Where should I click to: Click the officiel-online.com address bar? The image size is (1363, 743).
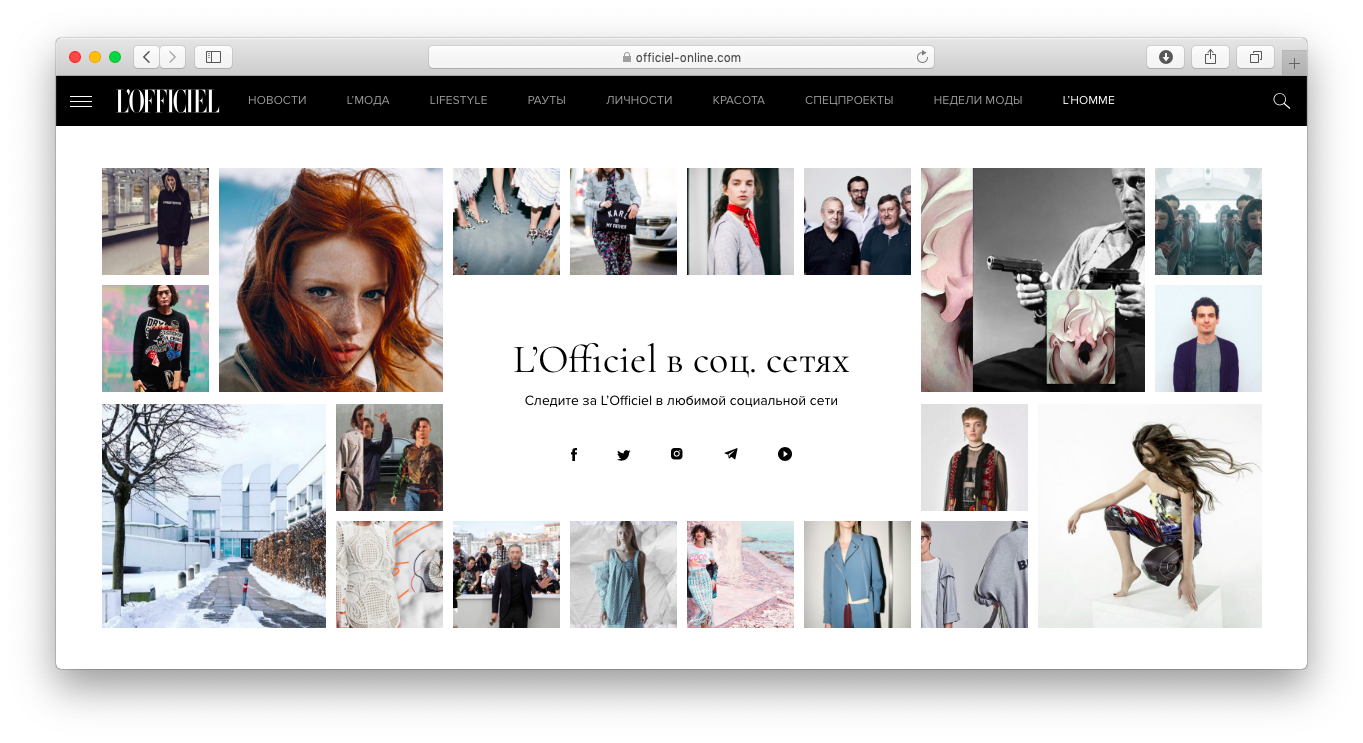pyautogui.click(x=681, y=57)
